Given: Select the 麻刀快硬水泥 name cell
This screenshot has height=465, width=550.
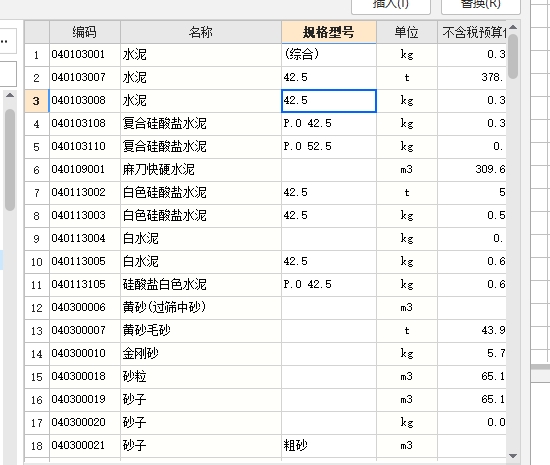Looking at the screenshot, I should pyautogui.click(x=201, y=170).
